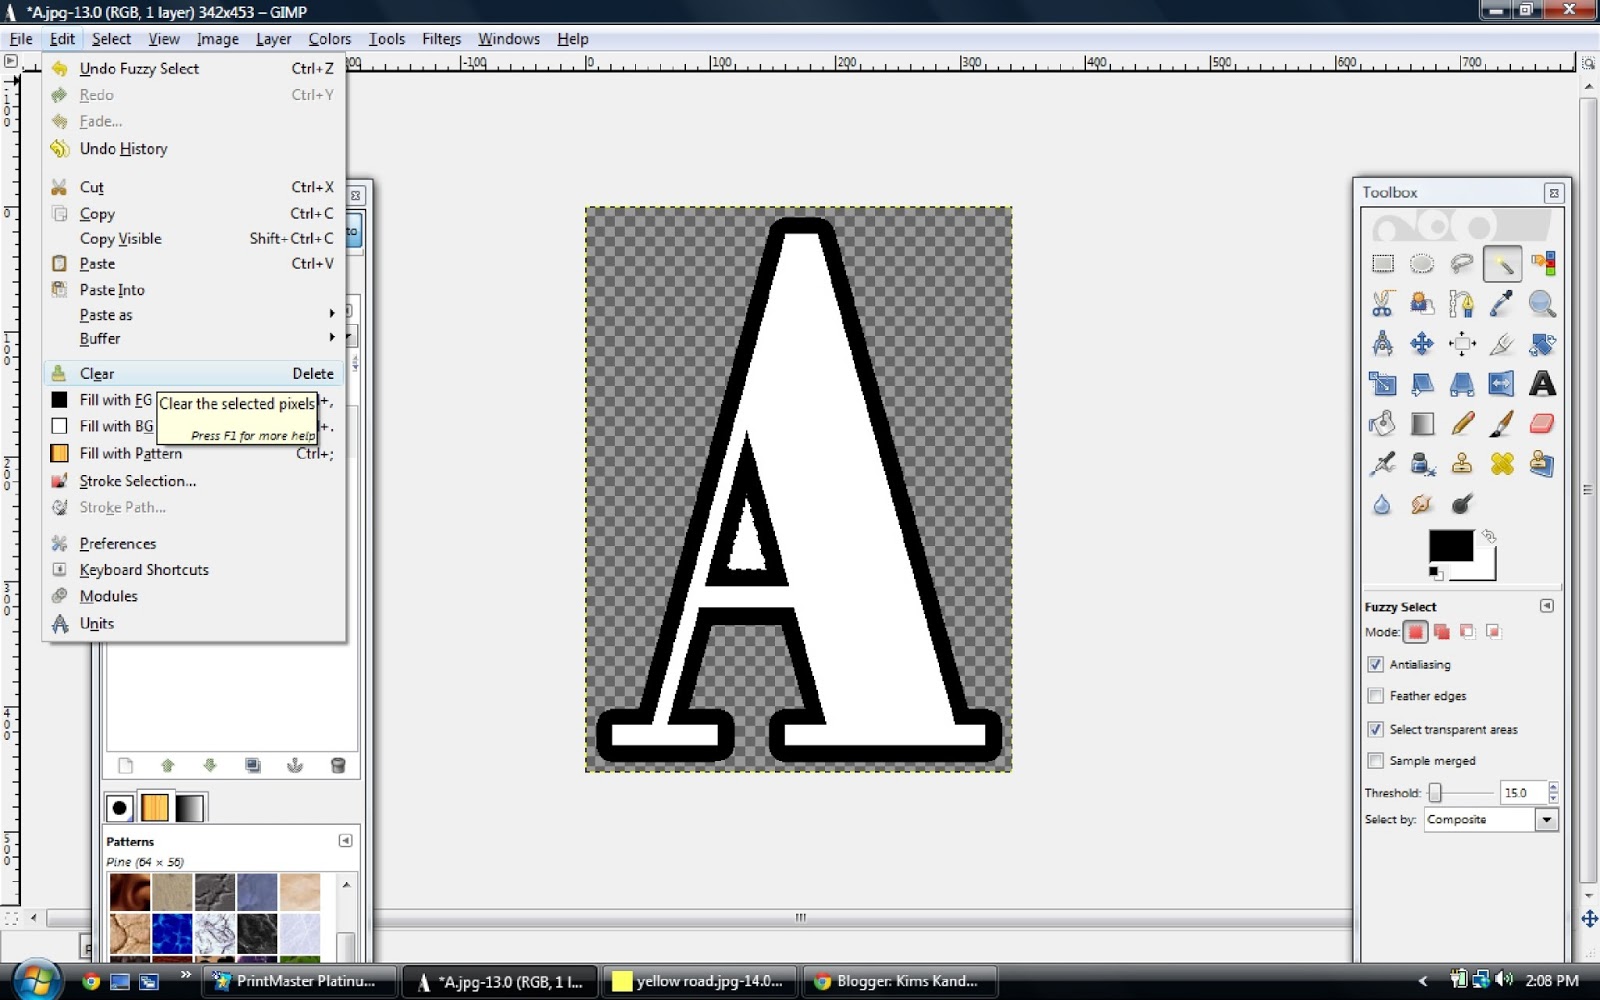Viewport: 1600px width, 1000px height.
Task: Toggle the Antialiasing checkbox
Action: pos(1376,664)
